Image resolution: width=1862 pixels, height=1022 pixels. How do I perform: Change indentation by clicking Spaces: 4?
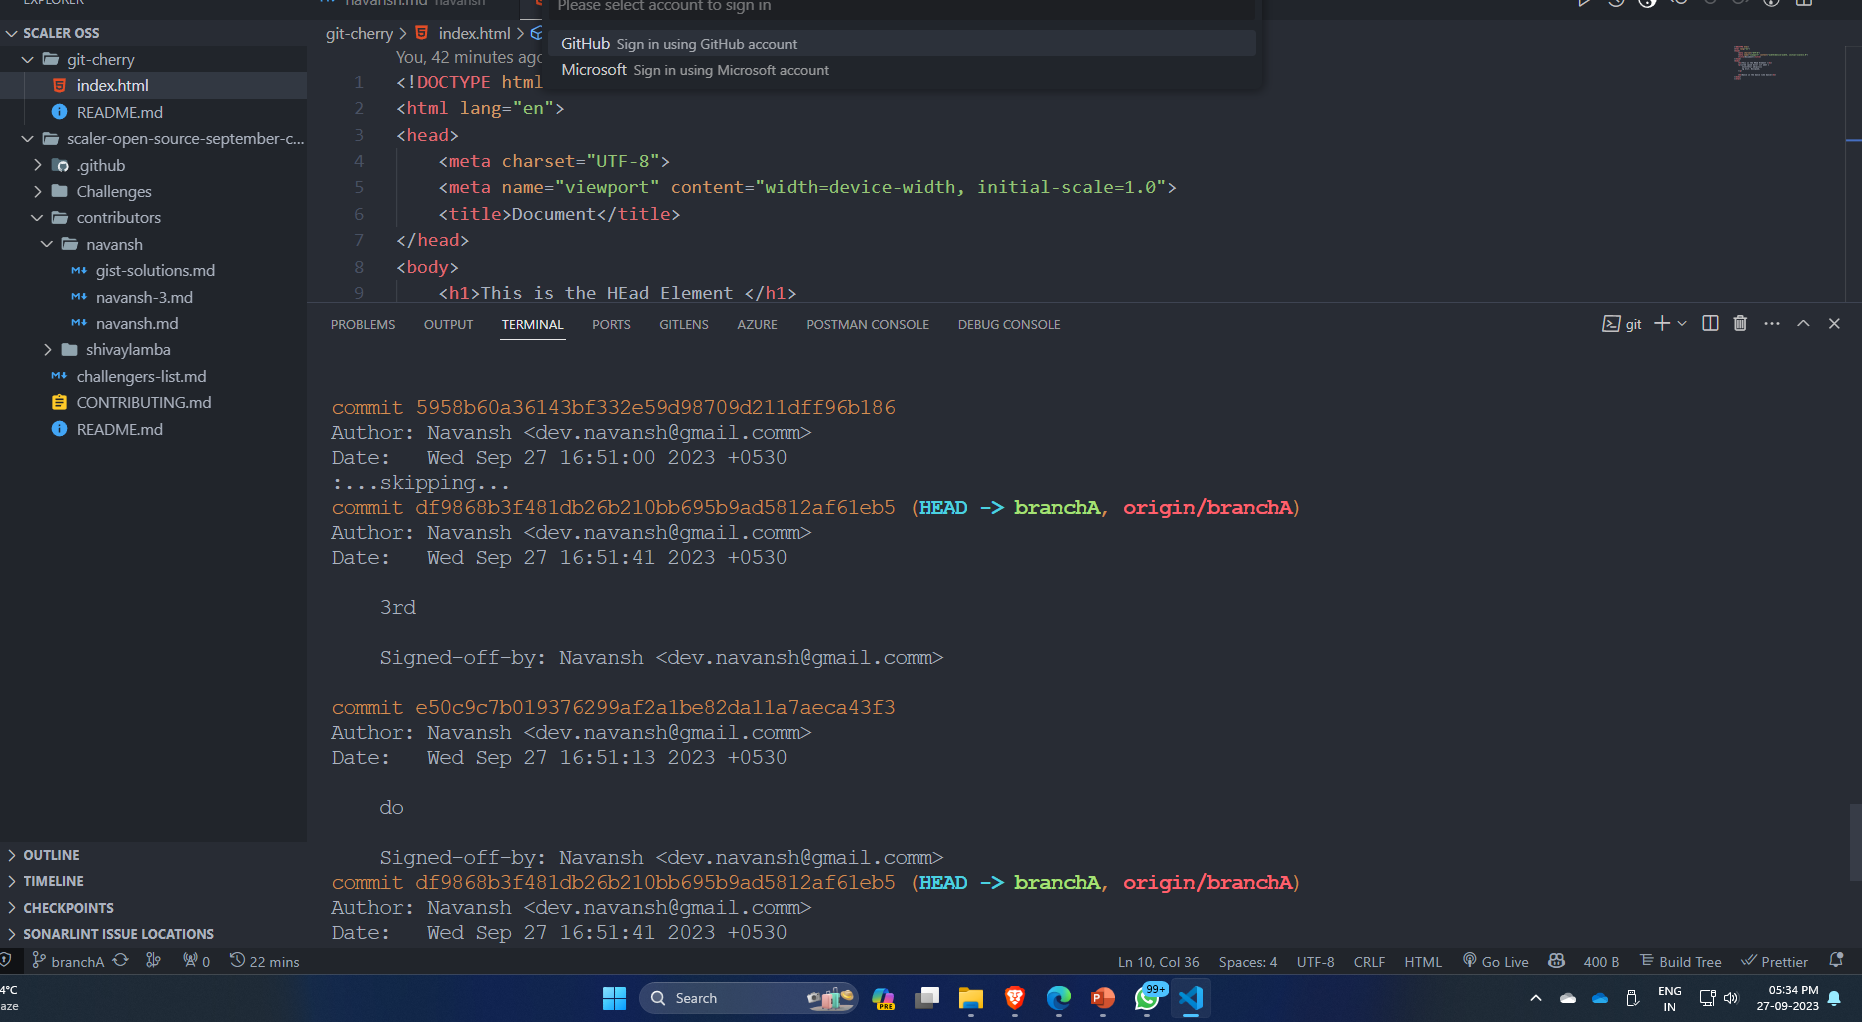1247,961
